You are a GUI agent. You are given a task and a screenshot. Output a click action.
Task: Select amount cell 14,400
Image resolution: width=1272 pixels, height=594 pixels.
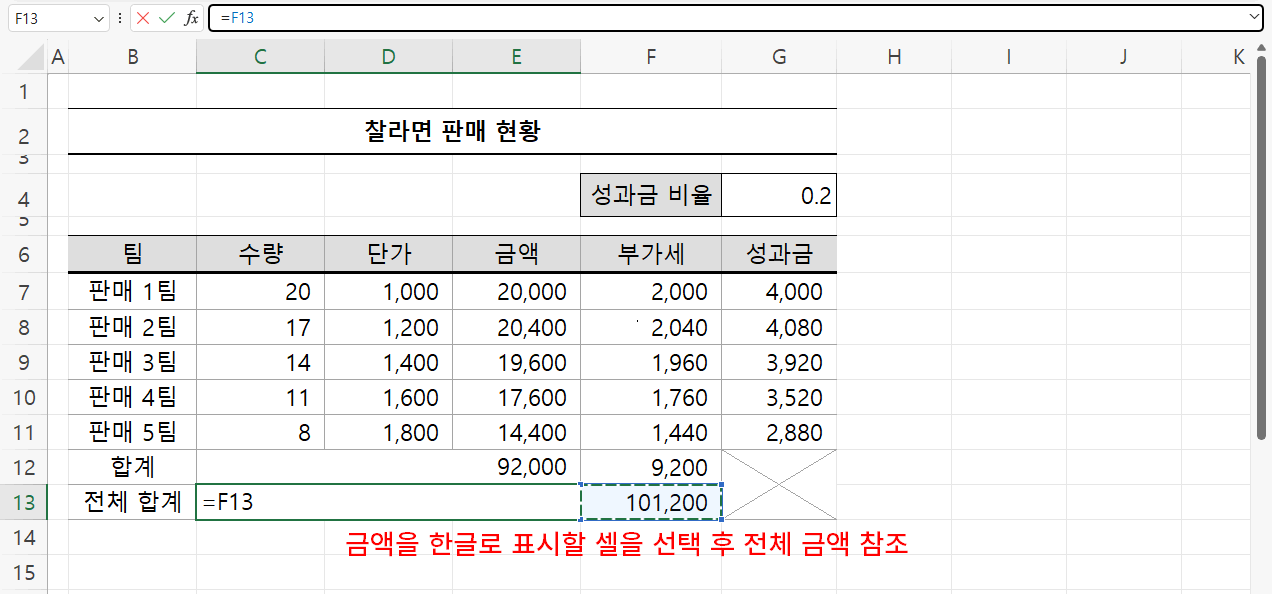pyautogui.click(x=516, y=432)
